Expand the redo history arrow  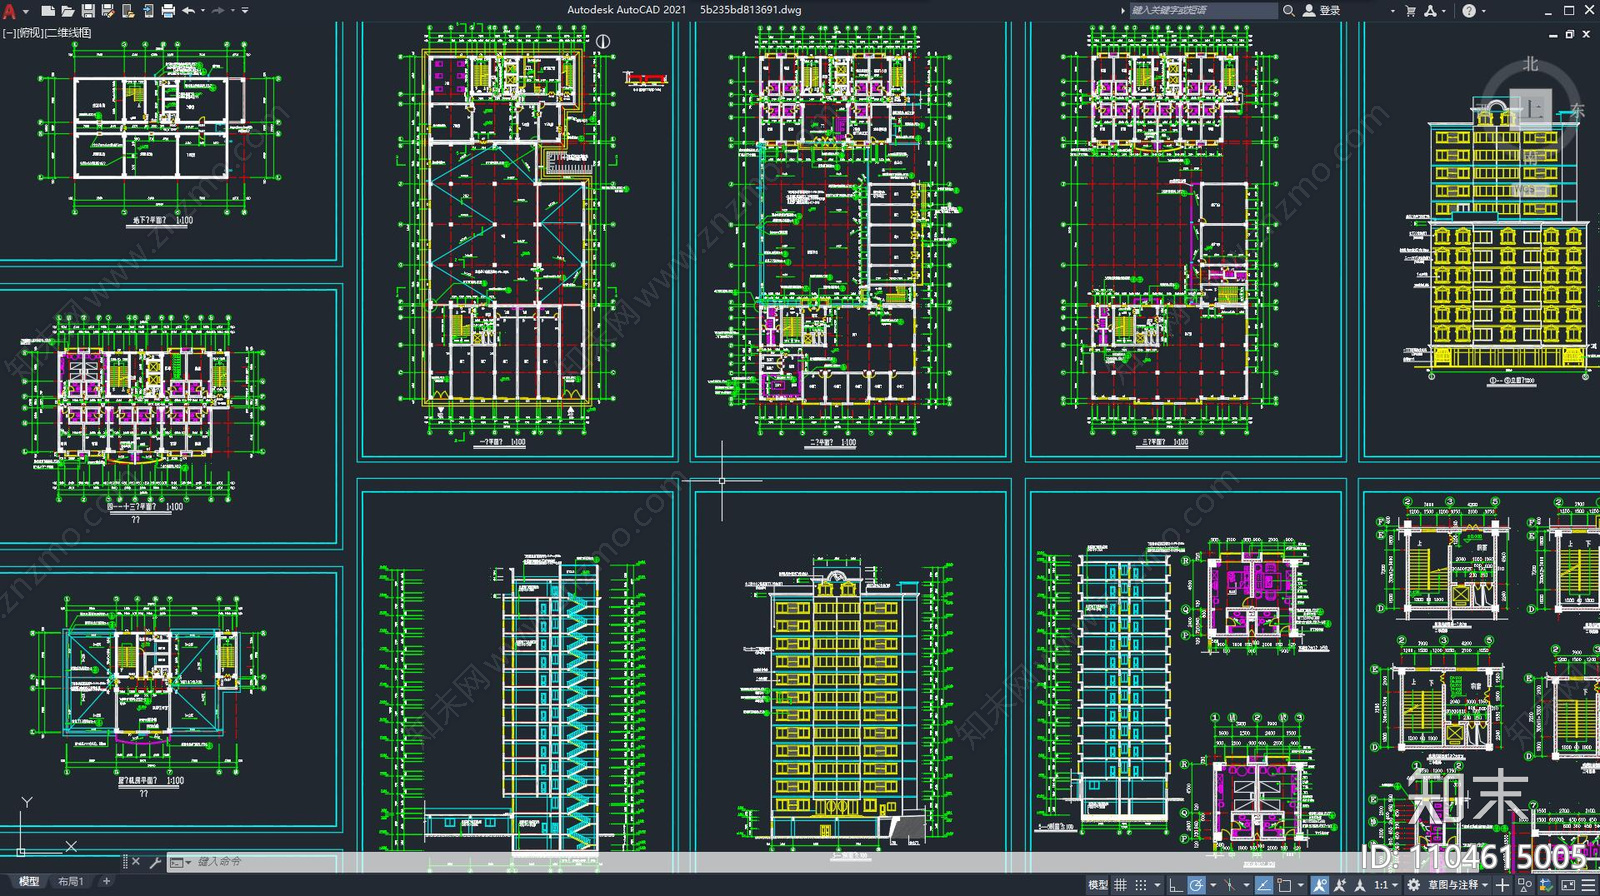[233, 10]
